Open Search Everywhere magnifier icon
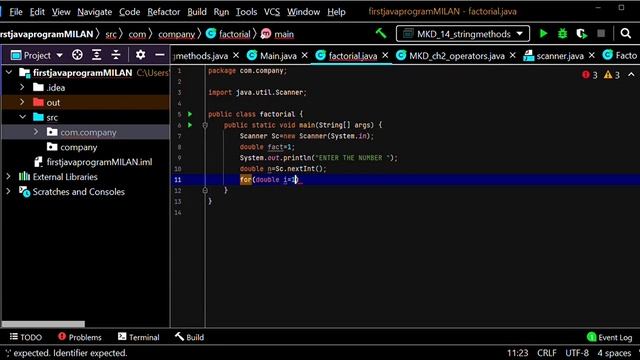 click(626, 33)
